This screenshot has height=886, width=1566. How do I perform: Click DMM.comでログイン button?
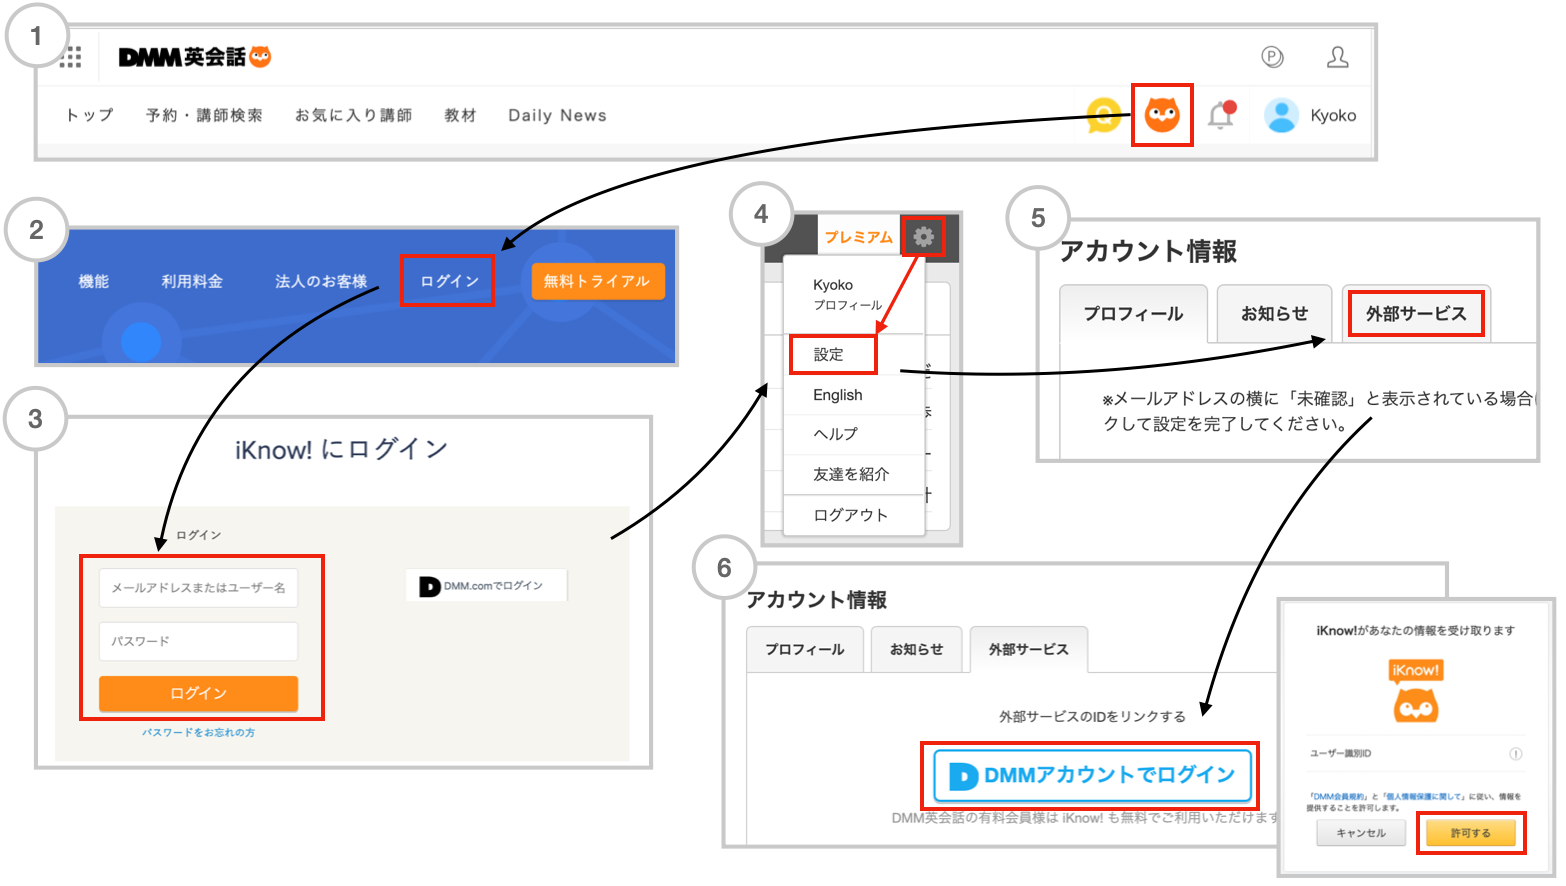[486, 586]
